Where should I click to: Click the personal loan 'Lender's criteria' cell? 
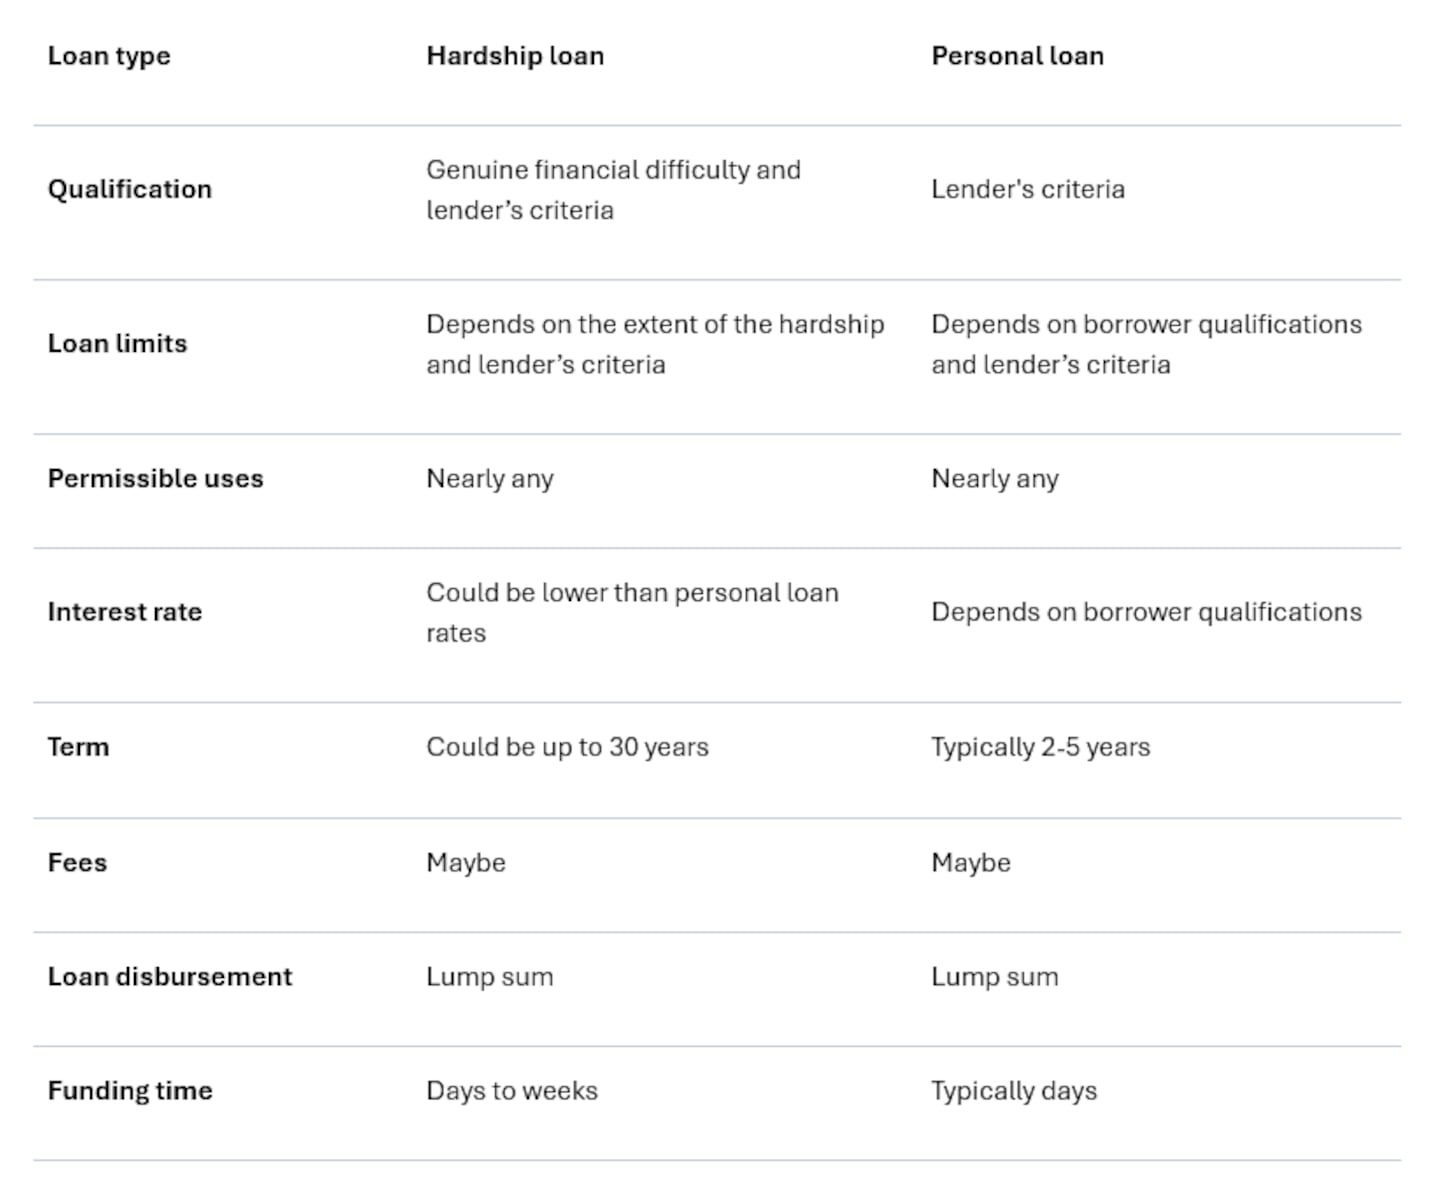[1028, 190]
